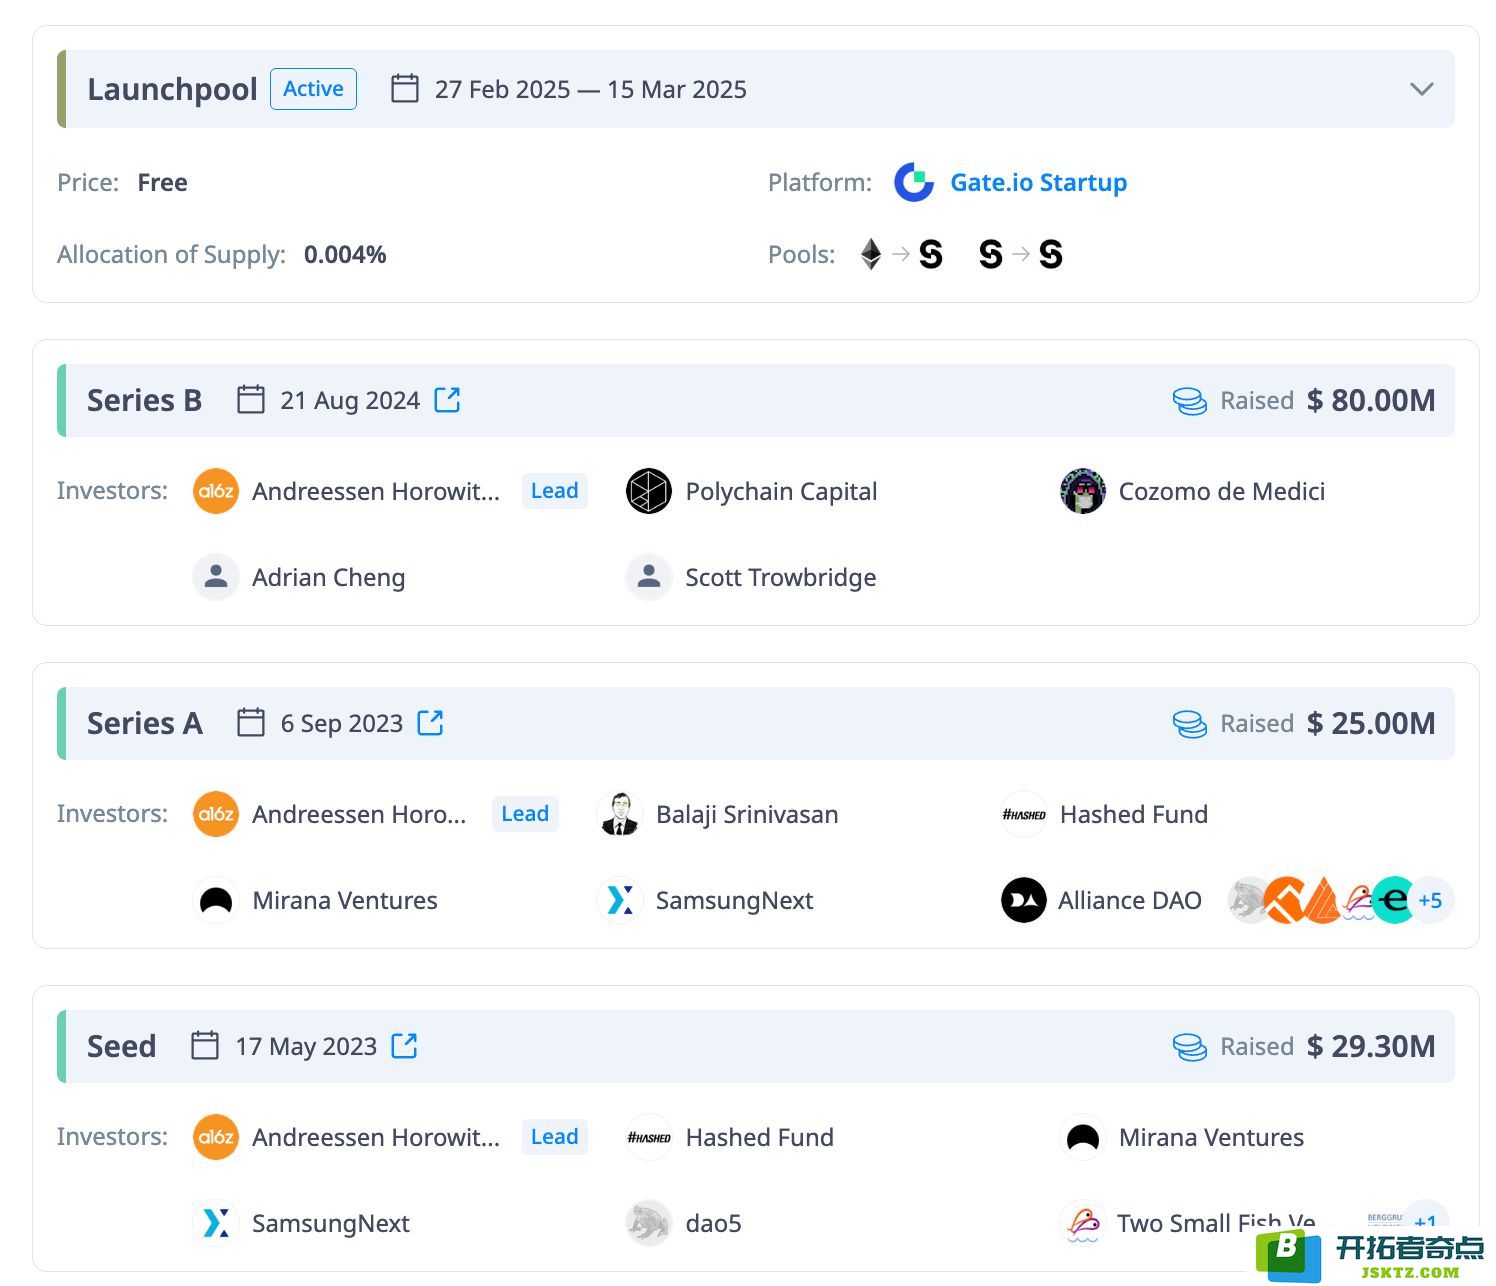Open Hashed Fund in Series A
The width and height of the screenshot is (1496, 1286).
pos(1134,814)
